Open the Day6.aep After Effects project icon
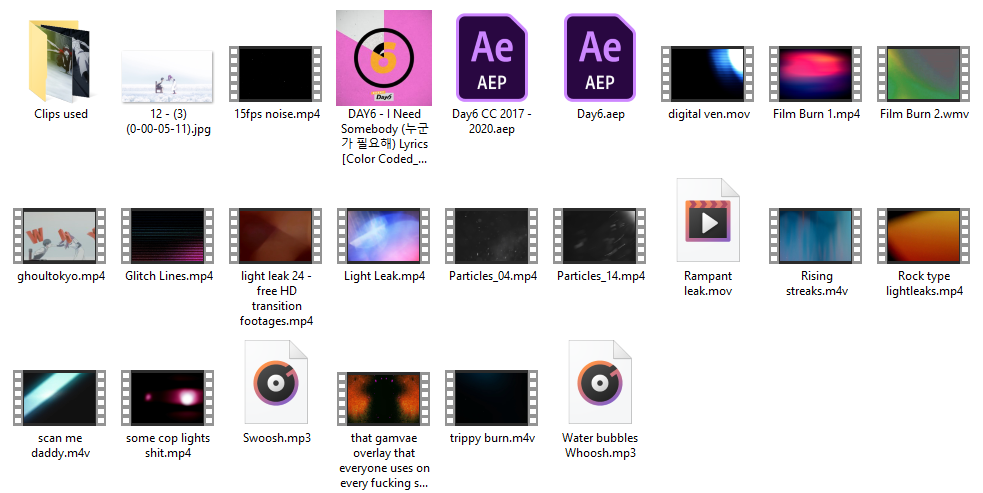Image resolution: width=983 pixels, height=493 pixels. click(600, 58)
